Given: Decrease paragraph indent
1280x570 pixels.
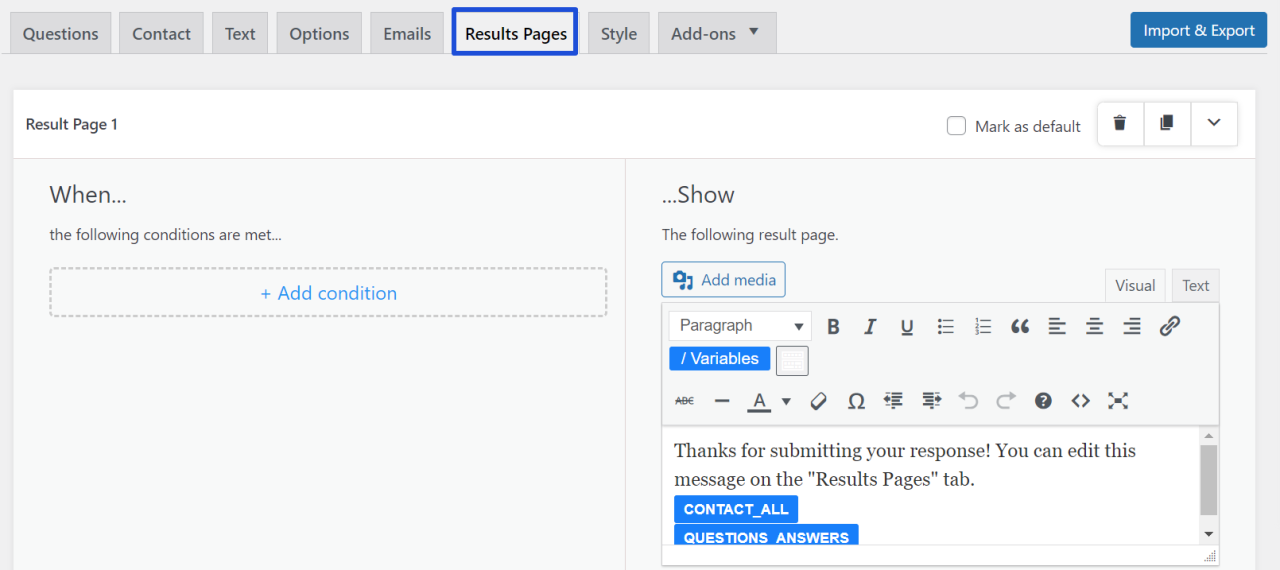Looking at the screenshot, I should [894, 401].
